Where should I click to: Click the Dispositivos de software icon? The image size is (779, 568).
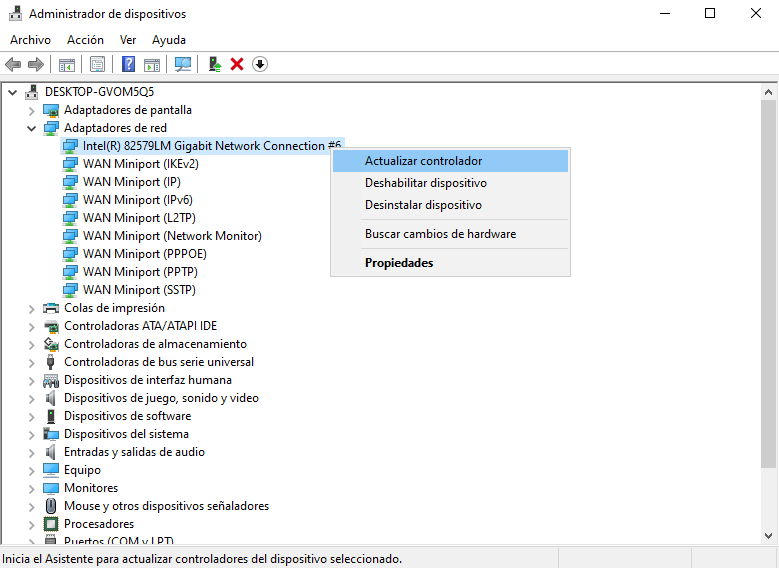[x=51, y=416]
